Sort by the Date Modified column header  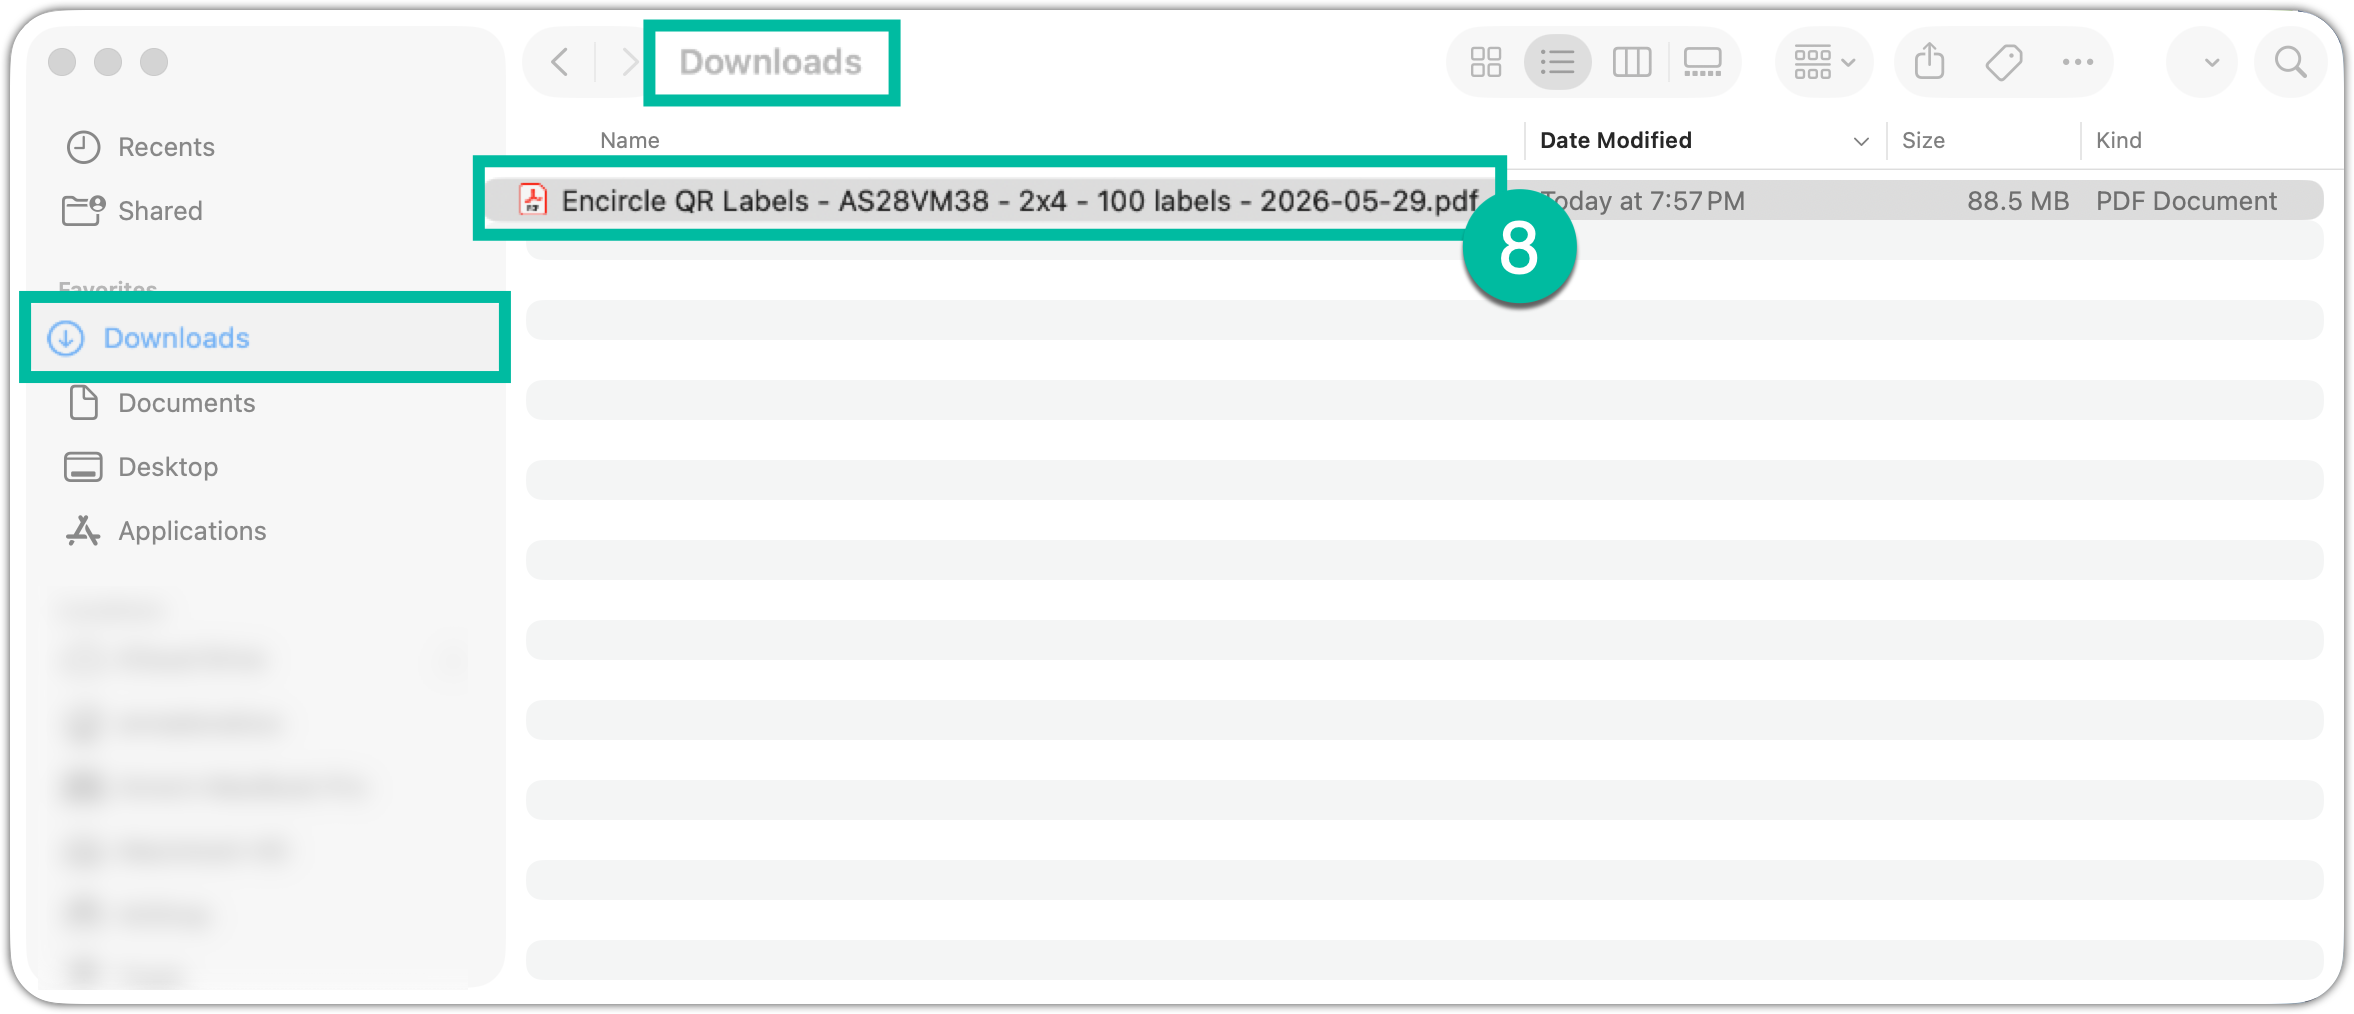coord(1615,140)
